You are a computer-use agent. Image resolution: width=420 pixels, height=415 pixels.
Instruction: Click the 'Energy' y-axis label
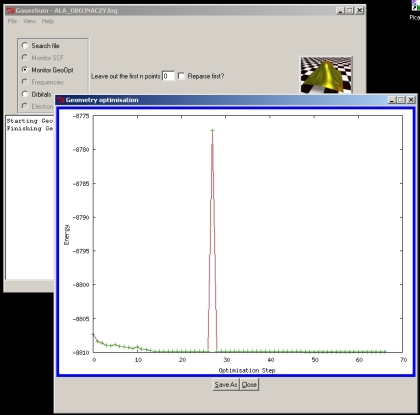coord(67,235)
